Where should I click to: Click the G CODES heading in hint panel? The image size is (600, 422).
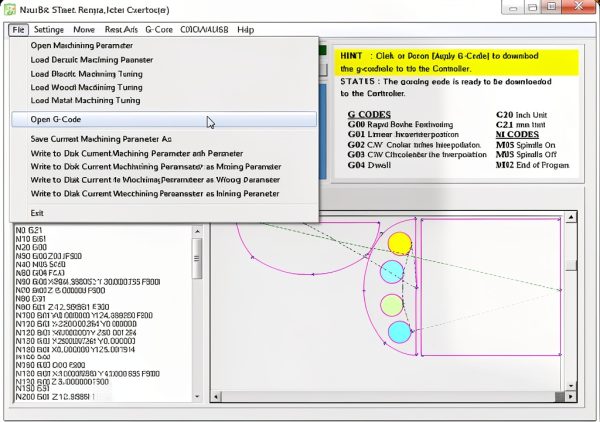tap(369, 114)
